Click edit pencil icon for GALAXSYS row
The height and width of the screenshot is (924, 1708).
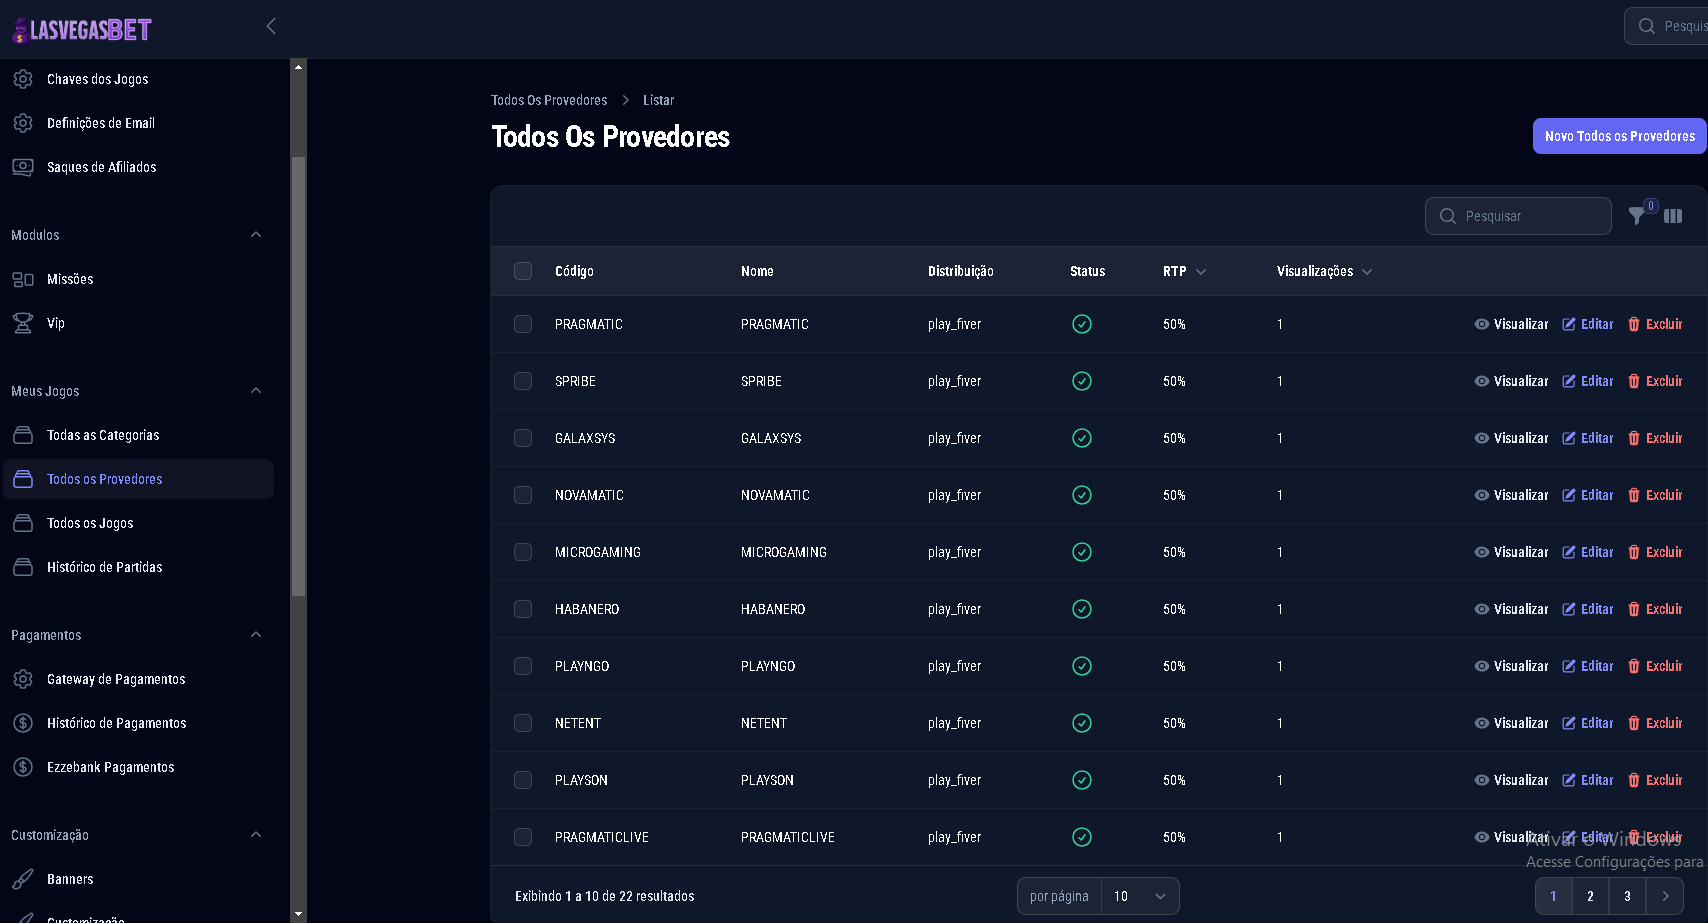pyautogui.click(x=1569, y=438)
